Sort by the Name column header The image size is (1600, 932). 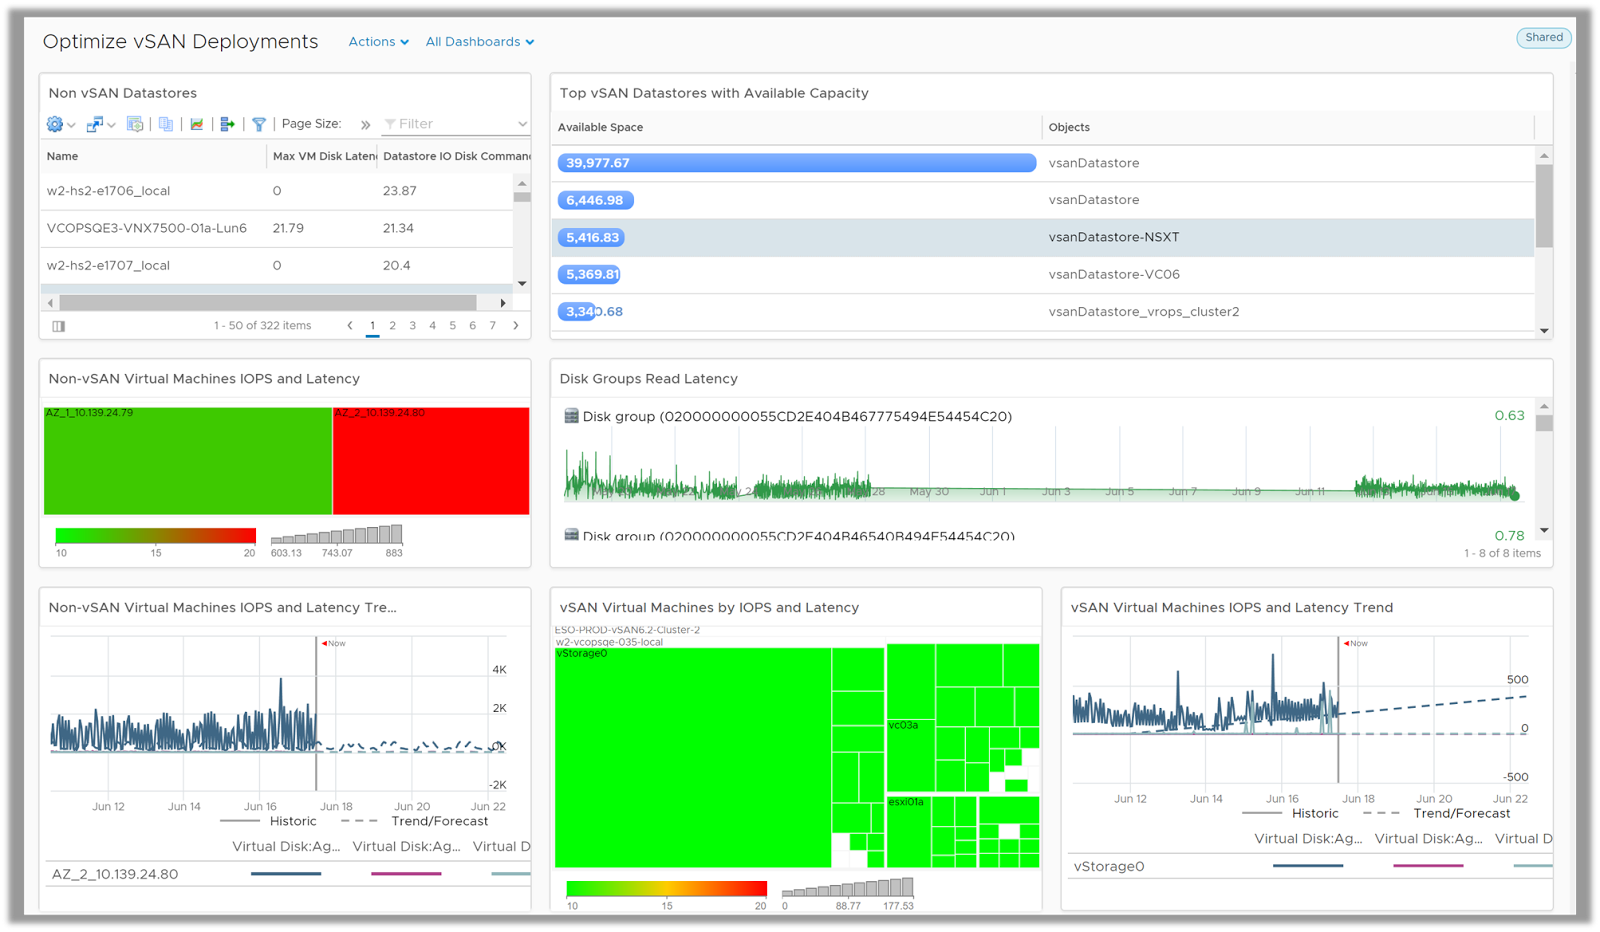click(x=62, y=156)
